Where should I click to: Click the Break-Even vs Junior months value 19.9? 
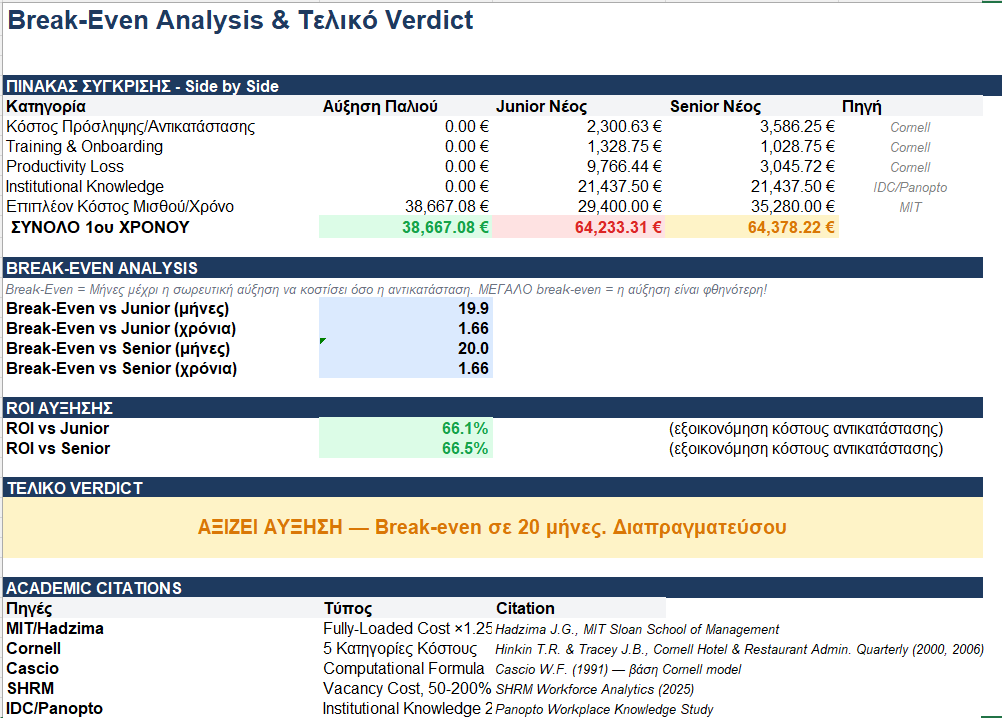click(405, 308)
